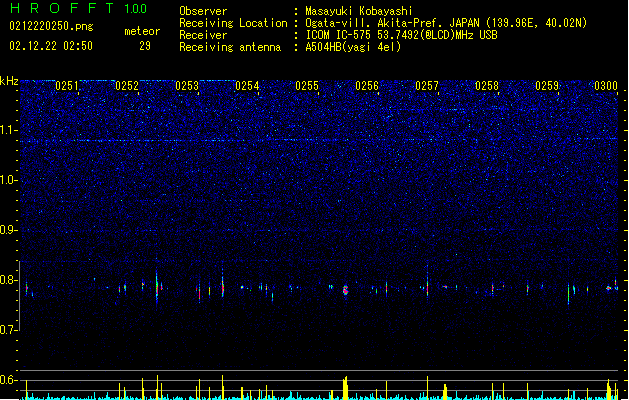Image resolution: width=629 pixels, height=400 pixels.
Task: Click the 0.9 frequency axis label
Action: [8, 230]
